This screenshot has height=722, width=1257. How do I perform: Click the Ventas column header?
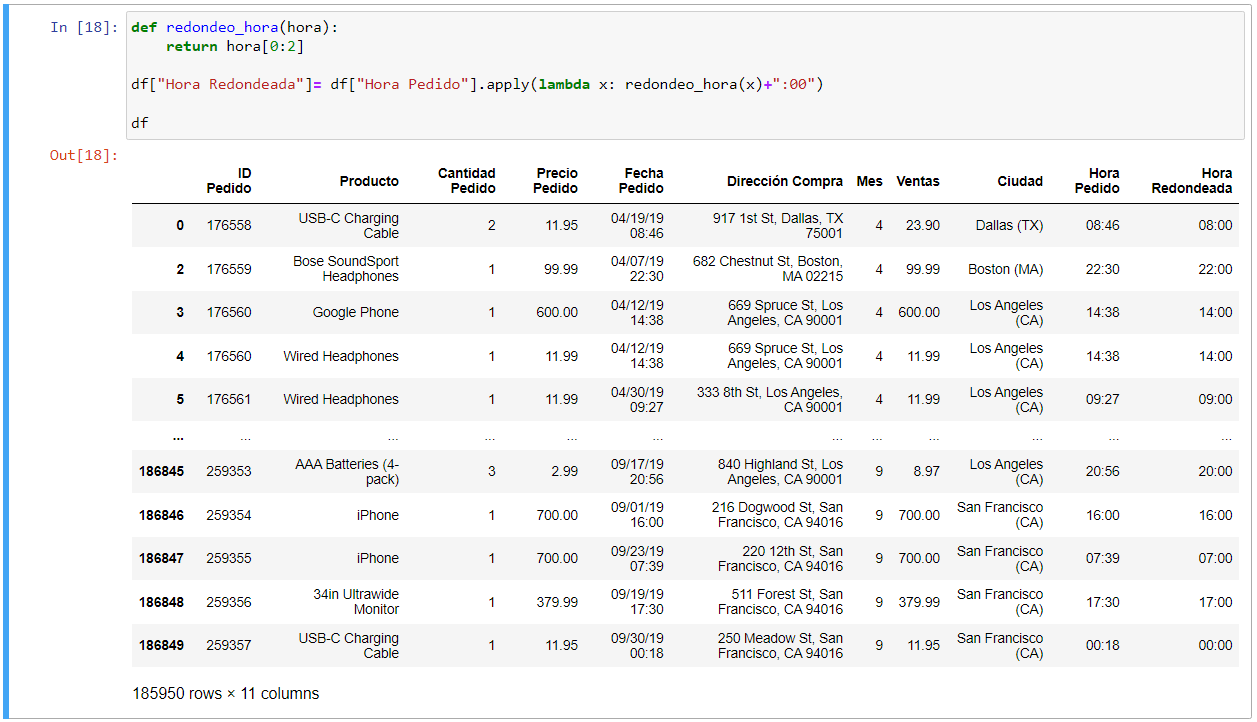pyautogui.click(x=917, y=181)
